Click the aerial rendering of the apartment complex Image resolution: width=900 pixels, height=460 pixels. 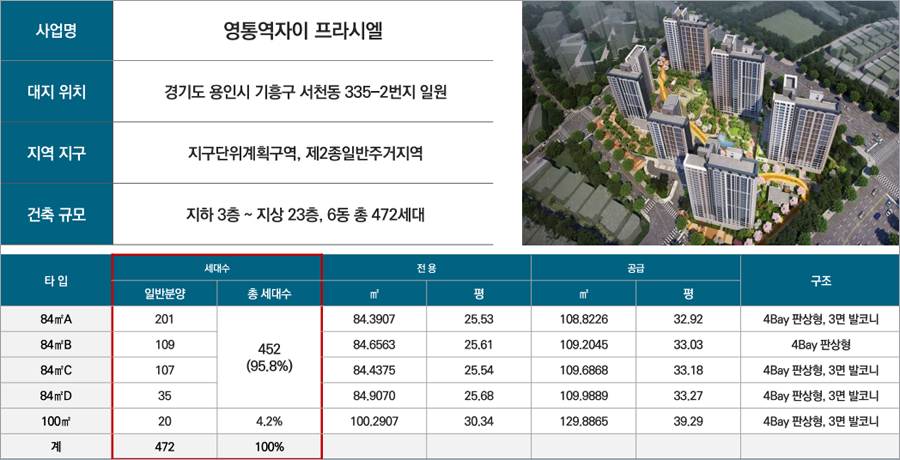tap(711, 122)
